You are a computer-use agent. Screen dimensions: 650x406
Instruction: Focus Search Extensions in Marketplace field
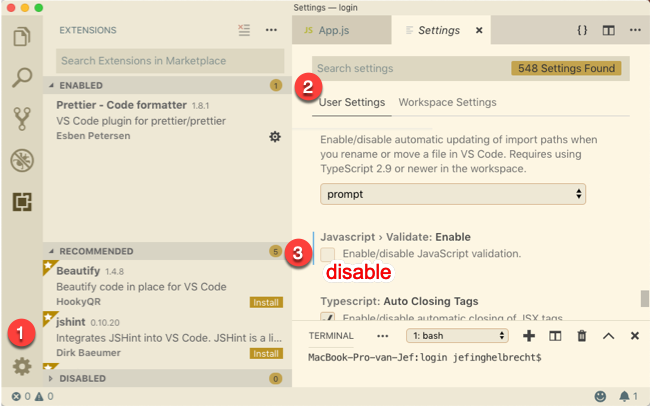(x=170, y=61)
